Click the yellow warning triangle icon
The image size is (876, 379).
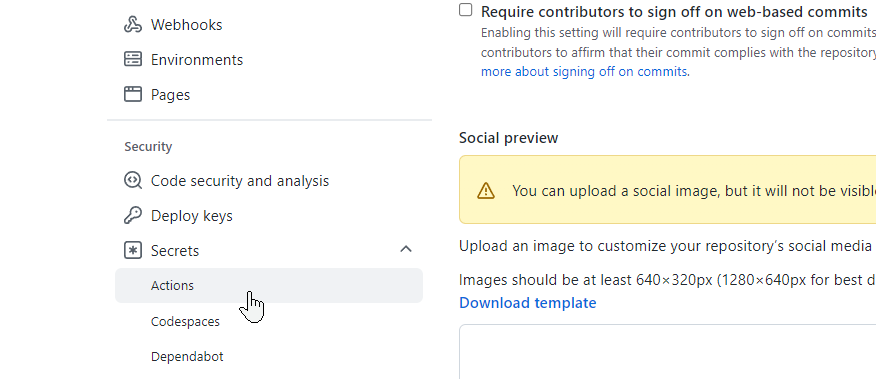[485, 191]
